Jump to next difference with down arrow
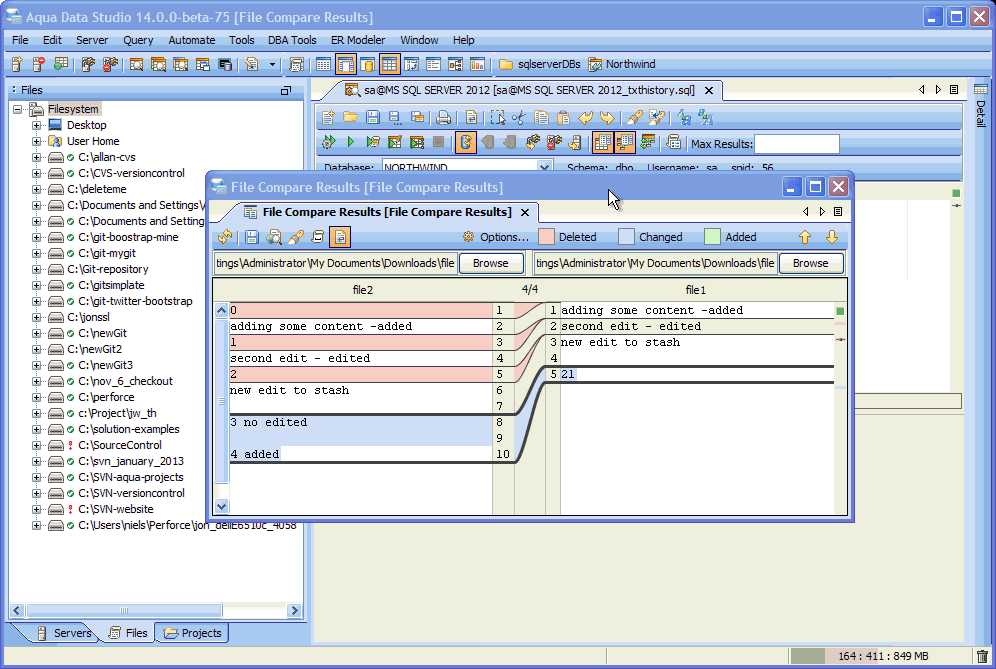996x669 pixels. point(831,237)
